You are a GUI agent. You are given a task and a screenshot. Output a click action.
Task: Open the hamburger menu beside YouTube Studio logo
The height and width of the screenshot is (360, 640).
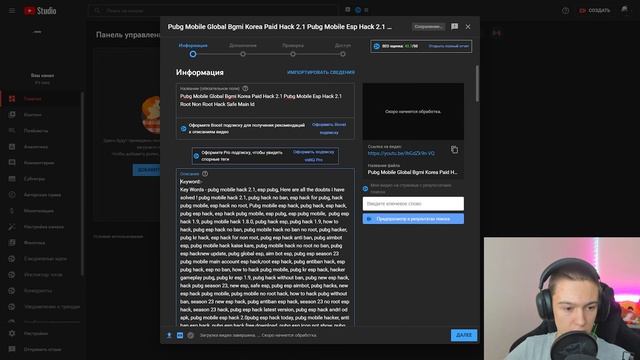click(12, 11)
